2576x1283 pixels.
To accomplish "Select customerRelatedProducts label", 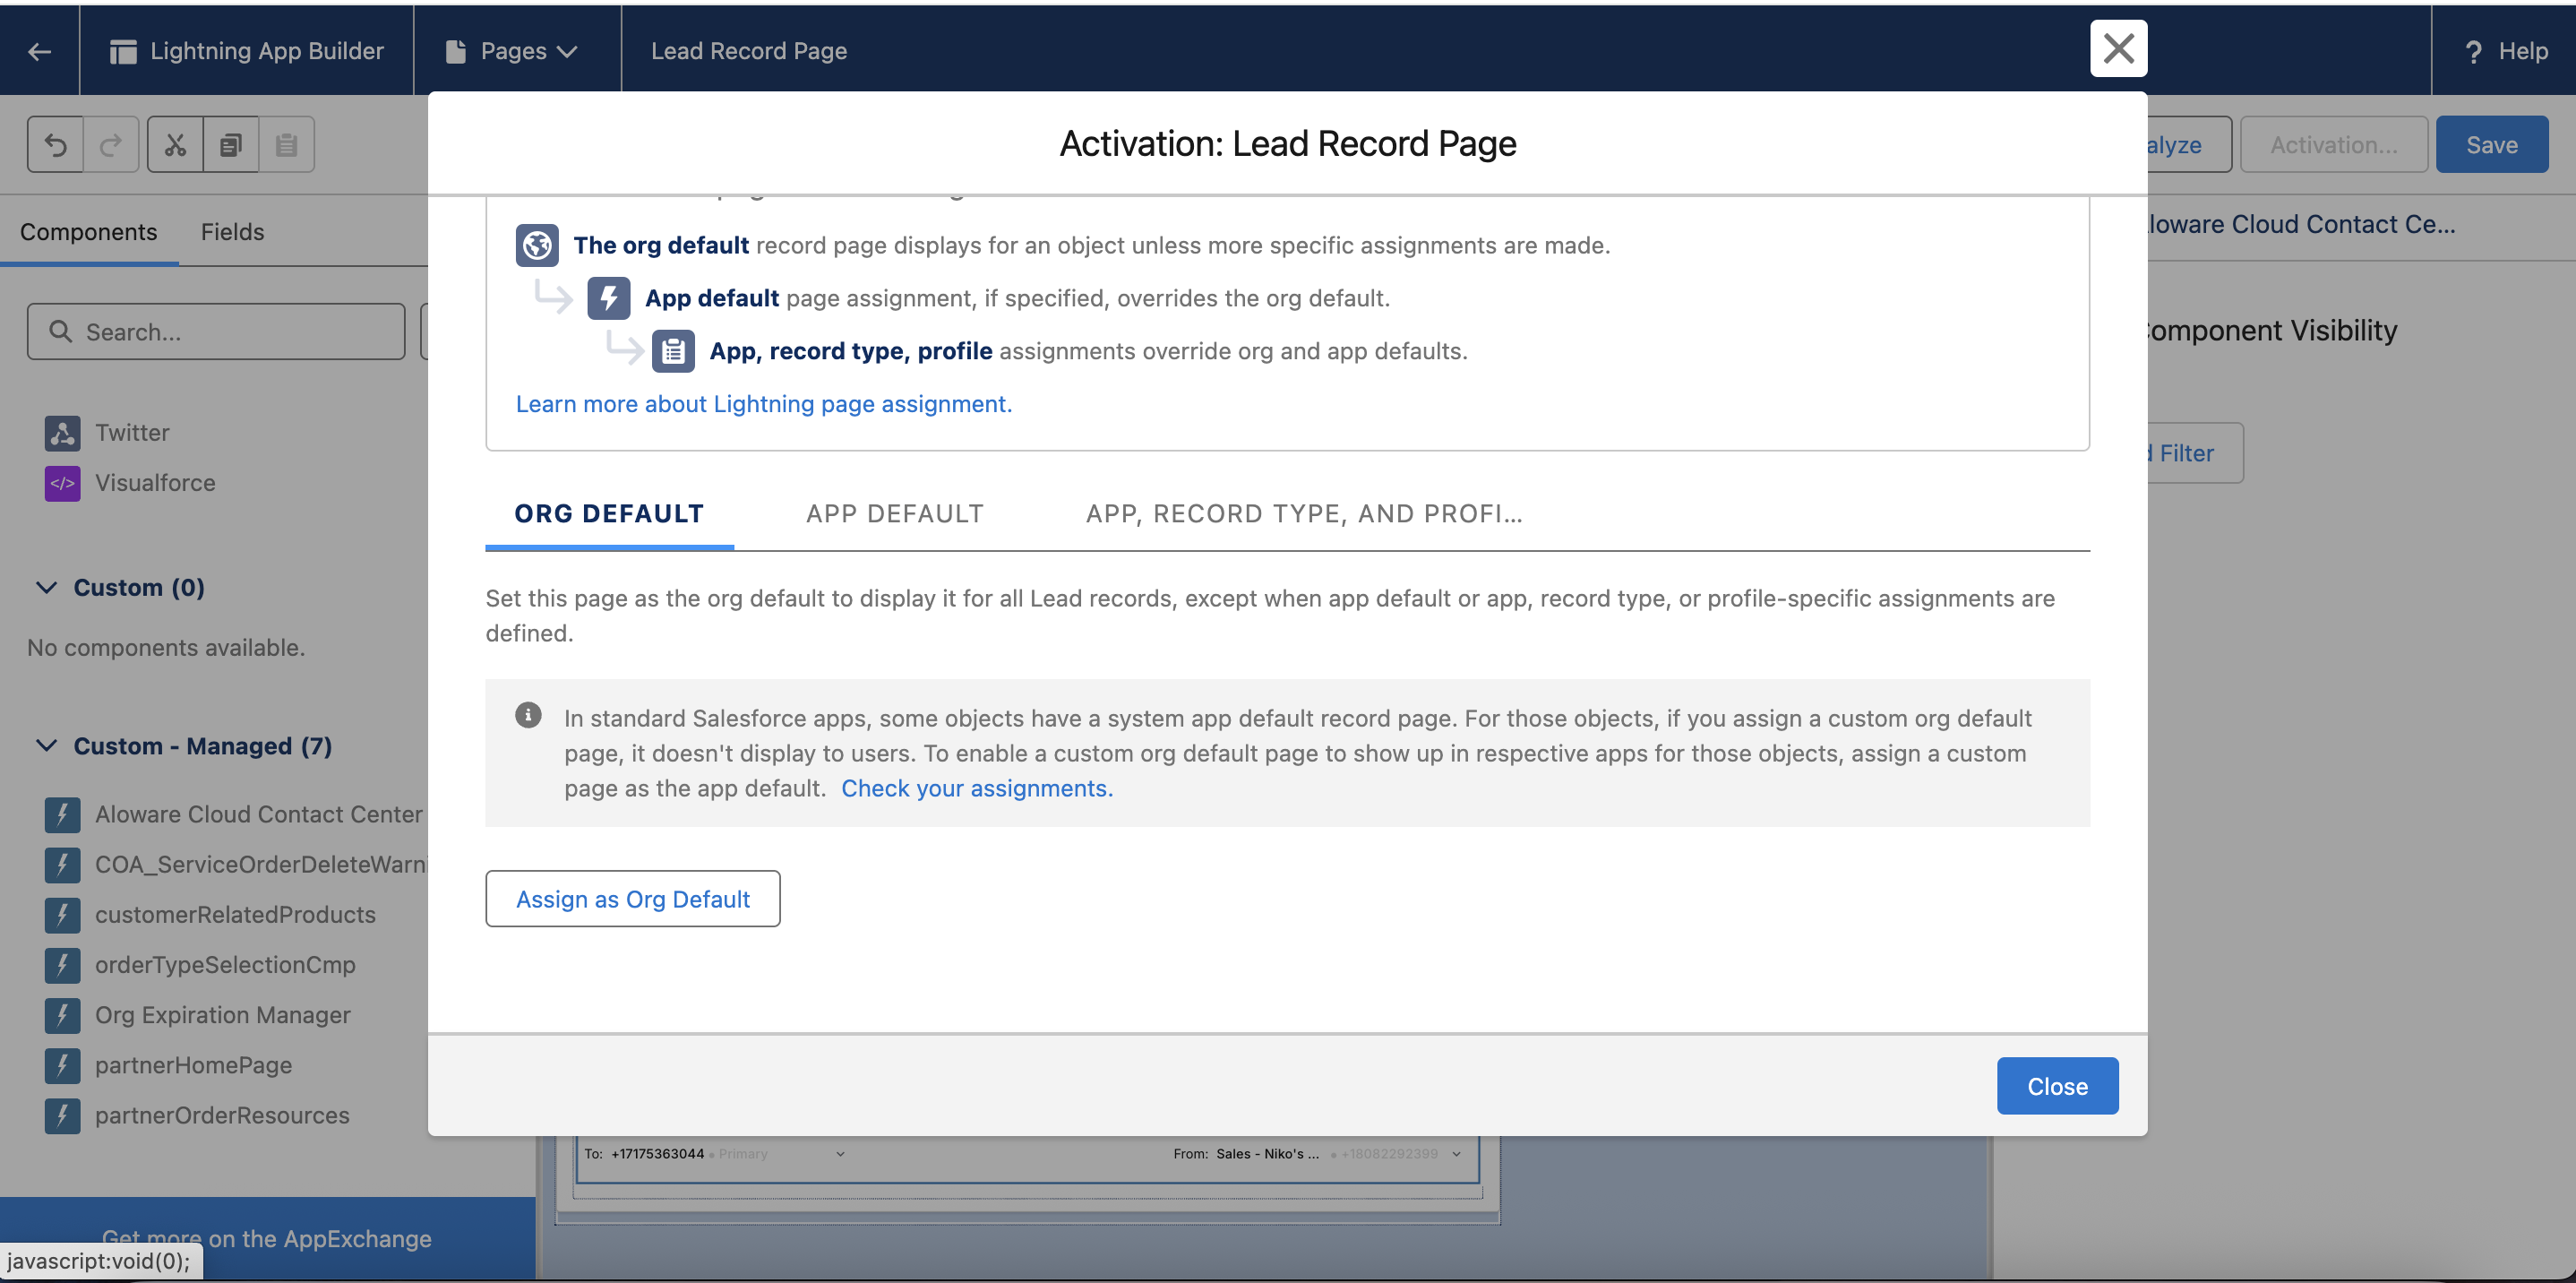I will pyautogui.click(x=235, y=914).
